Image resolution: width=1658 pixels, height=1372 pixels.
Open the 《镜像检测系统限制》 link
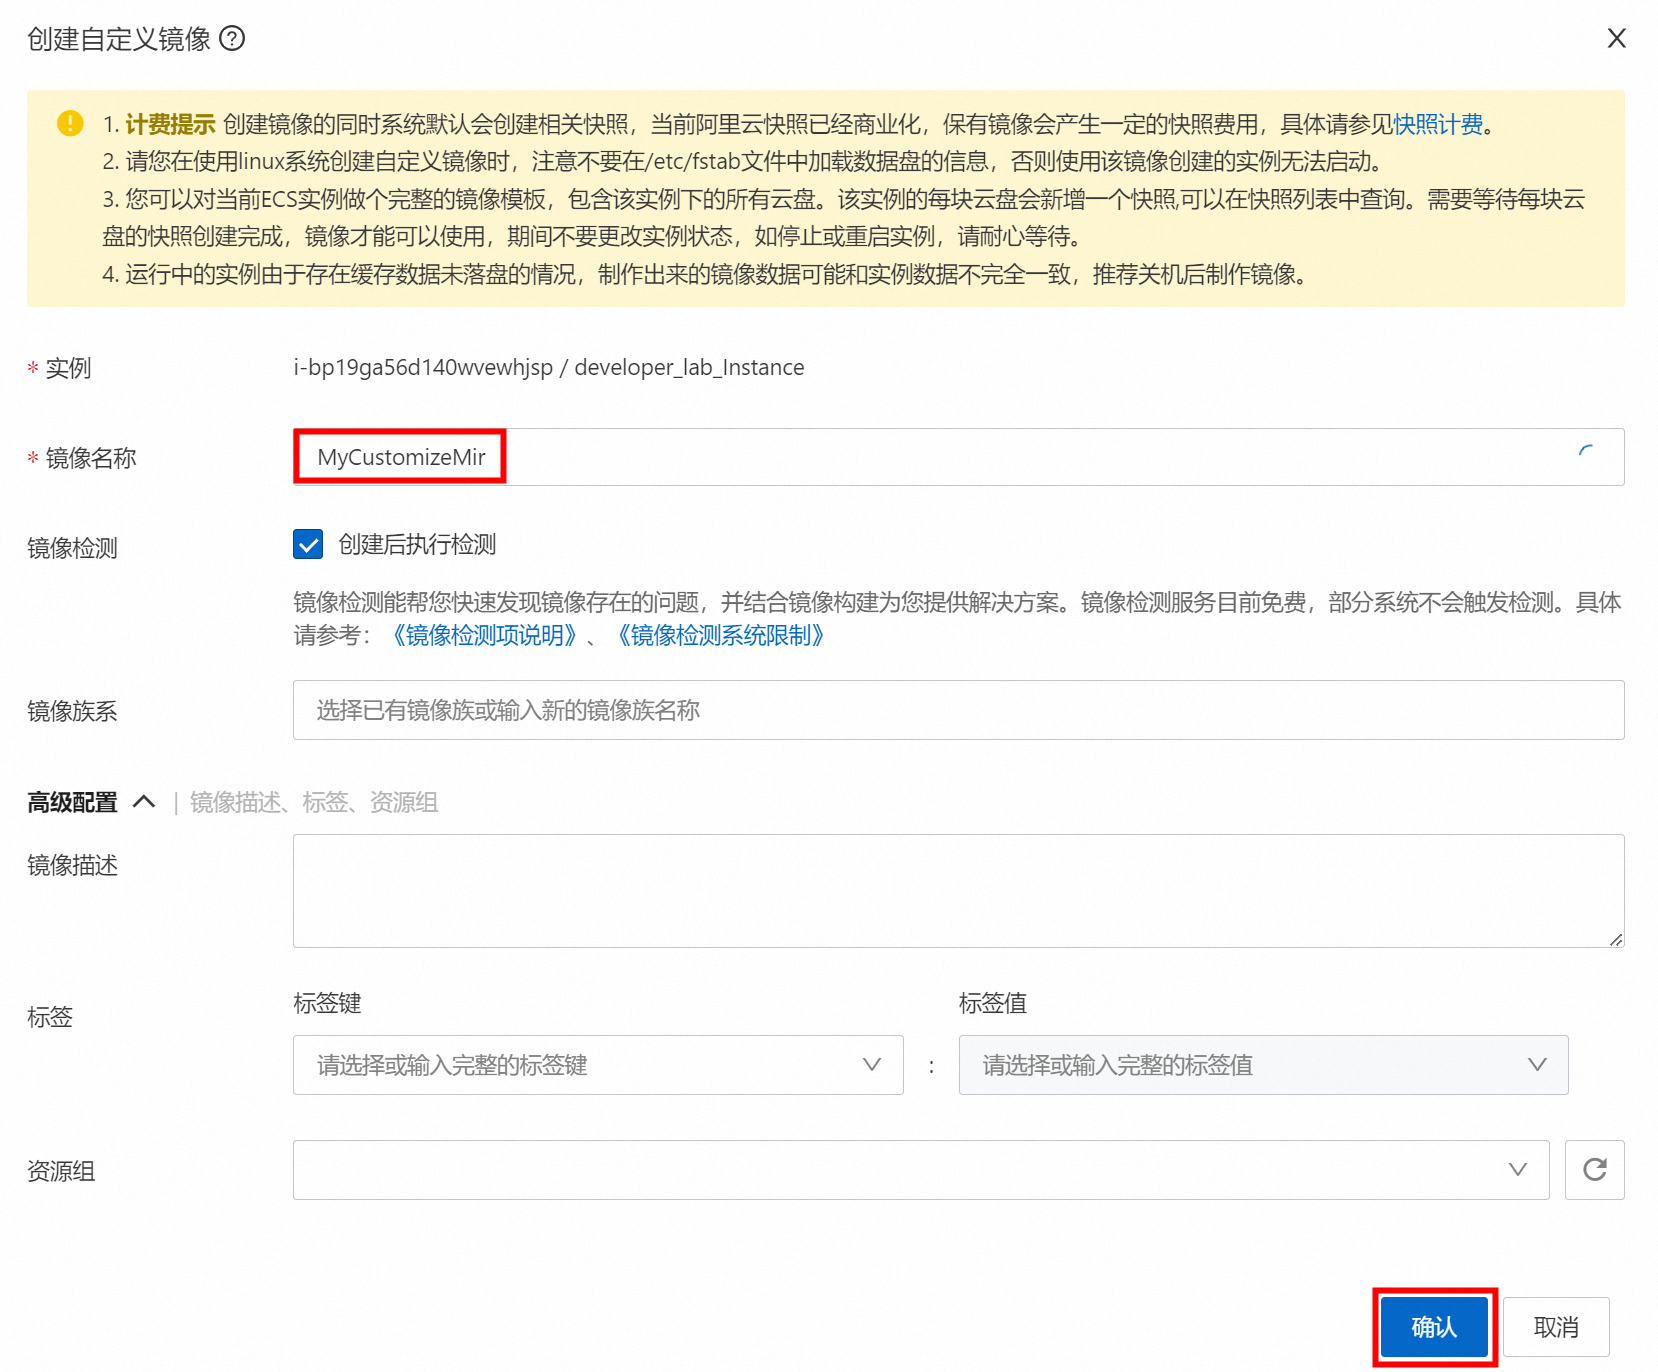720,636
